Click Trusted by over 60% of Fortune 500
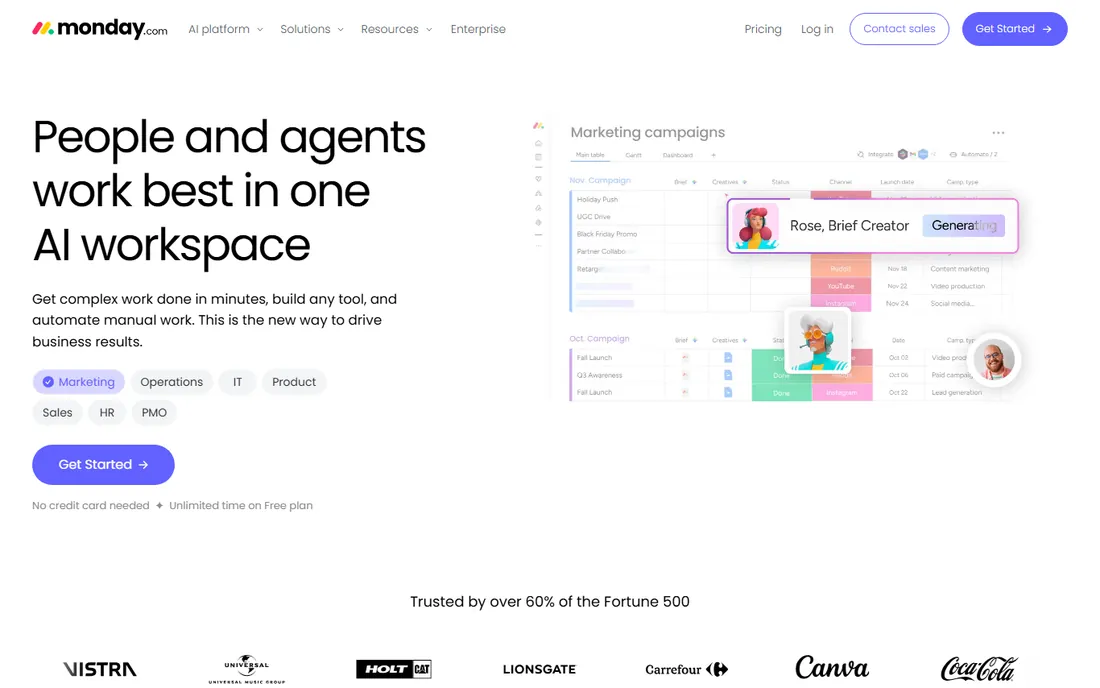 pos(550,602)
